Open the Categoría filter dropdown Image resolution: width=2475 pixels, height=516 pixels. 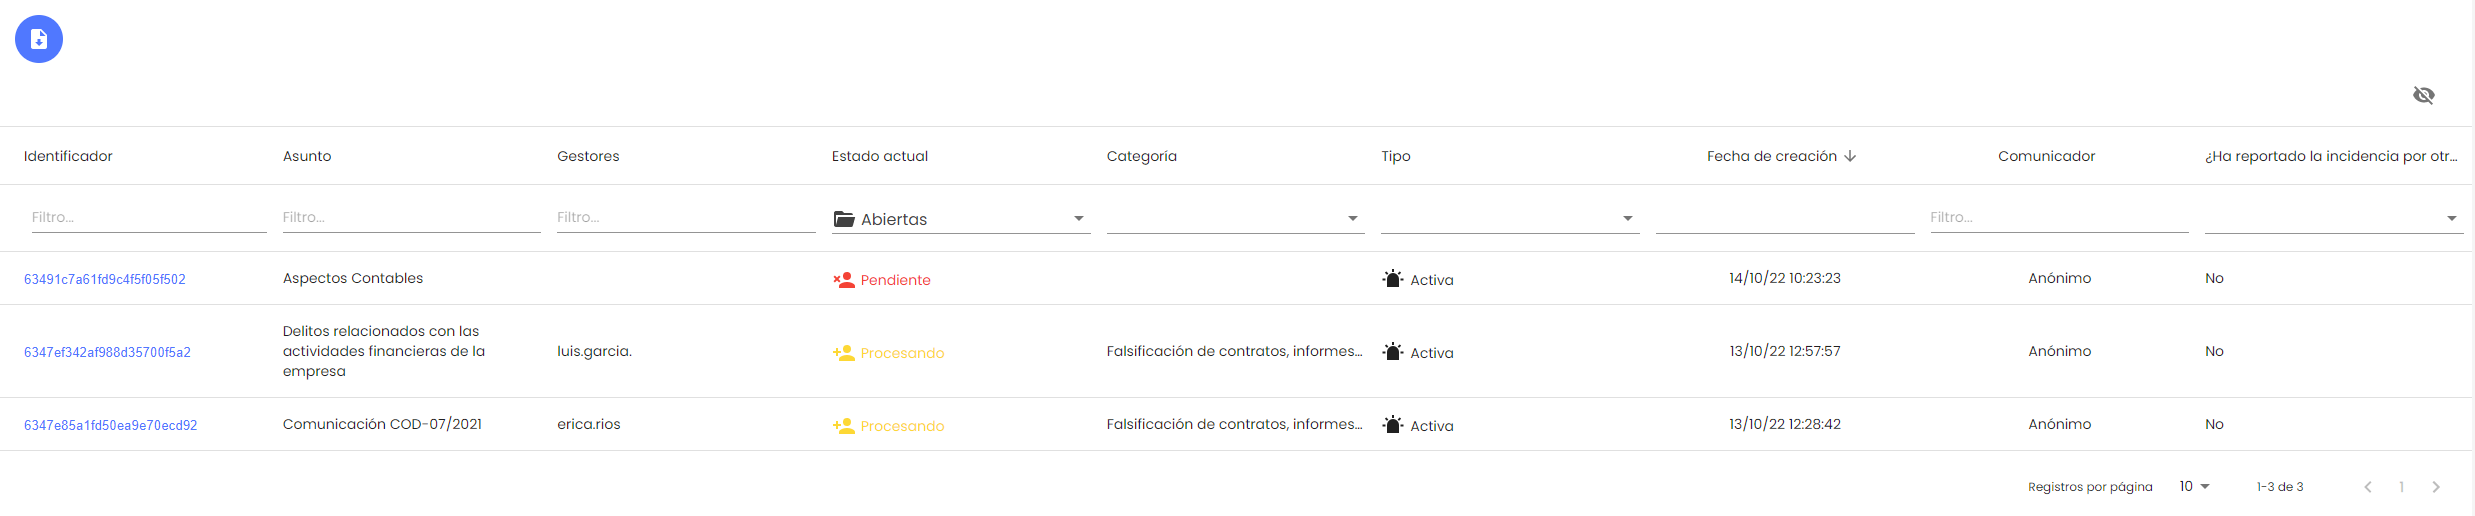tap(1234, 219)
